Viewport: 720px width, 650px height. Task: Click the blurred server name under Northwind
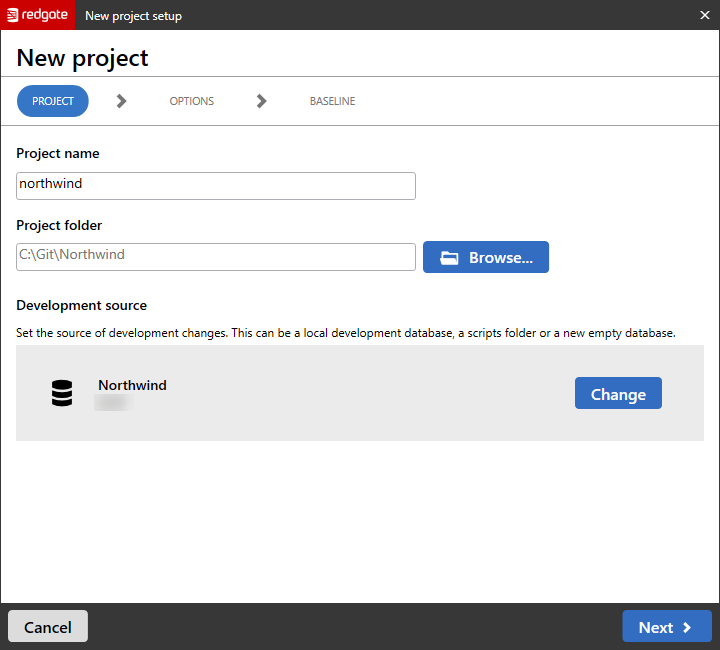(x=113, y=402)
